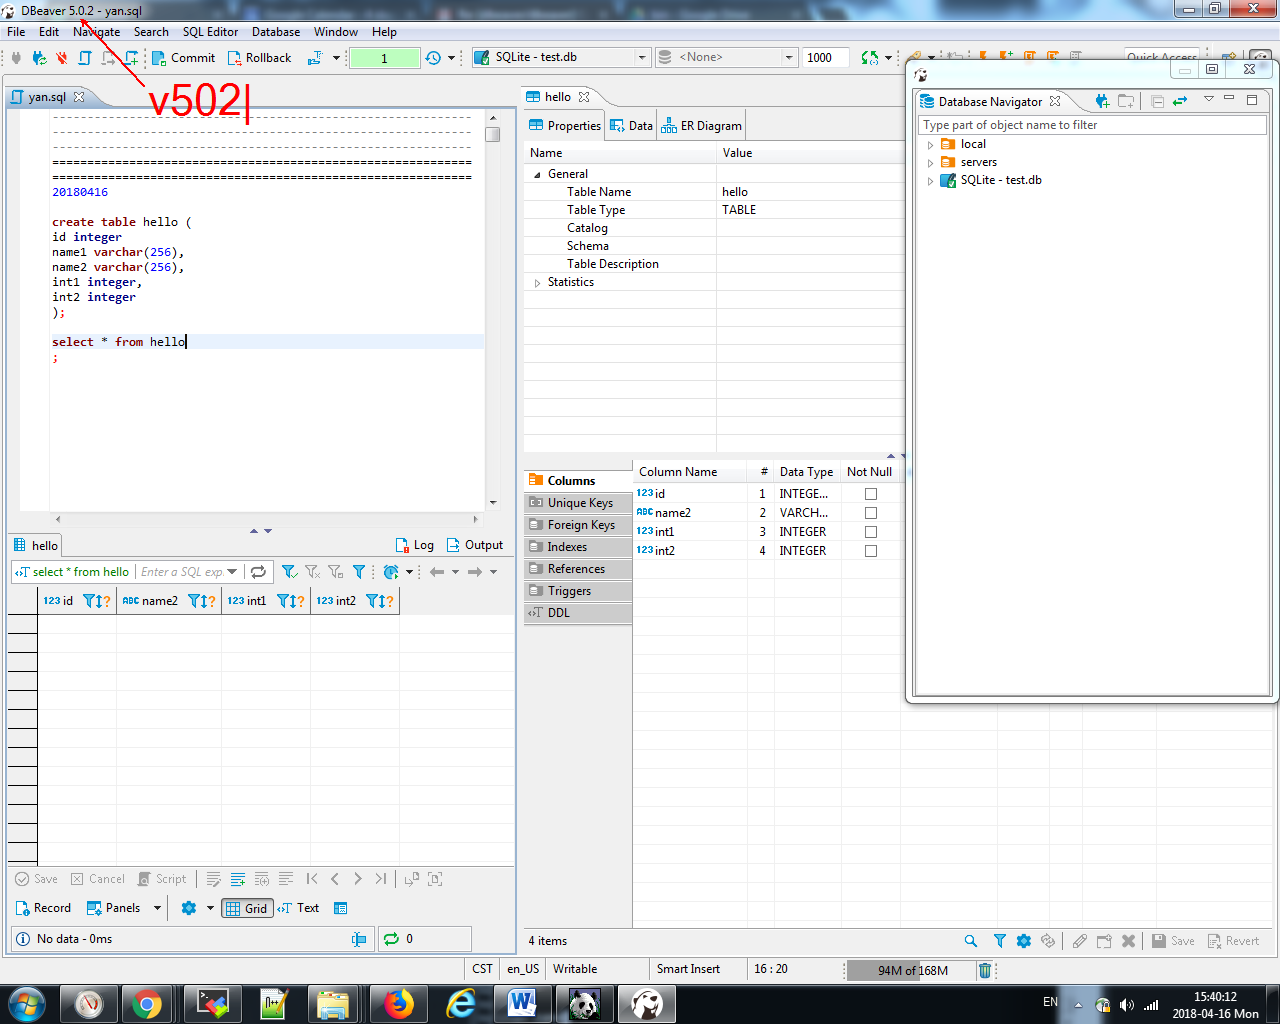Toggle Not Null checkbox for id column
The width and height of the screenshot is (1280, 1024).
[871, 494]
